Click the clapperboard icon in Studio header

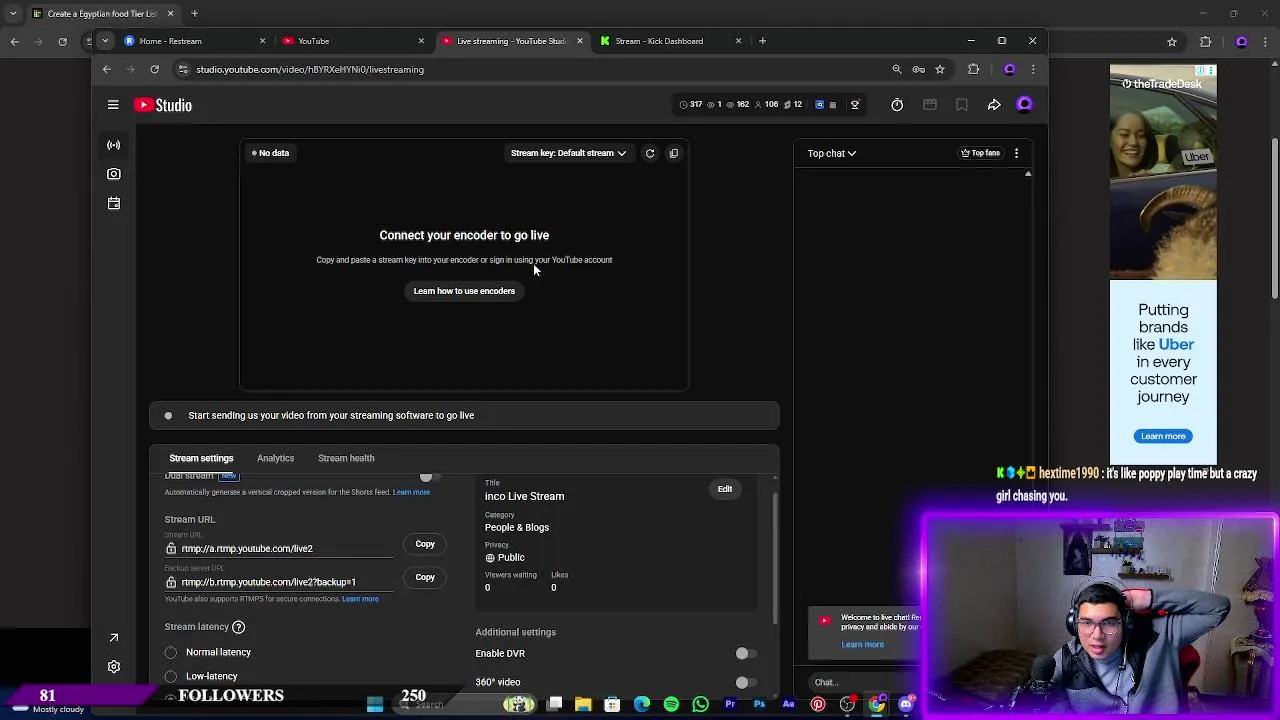point(930,105)
